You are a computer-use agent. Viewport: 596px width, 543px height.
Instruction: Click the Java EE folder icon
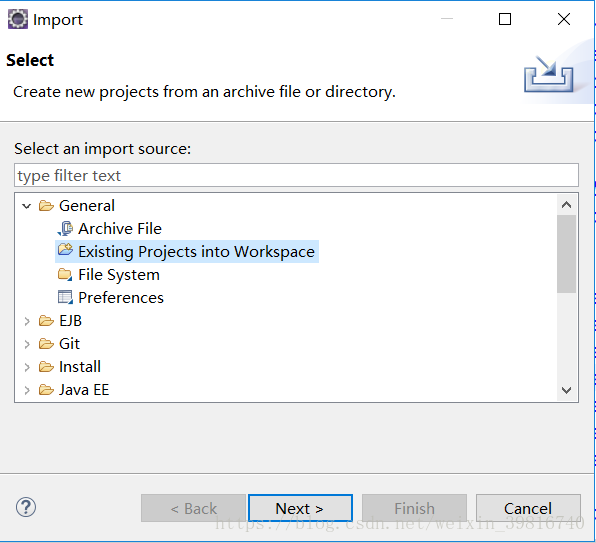pos(46,390)
